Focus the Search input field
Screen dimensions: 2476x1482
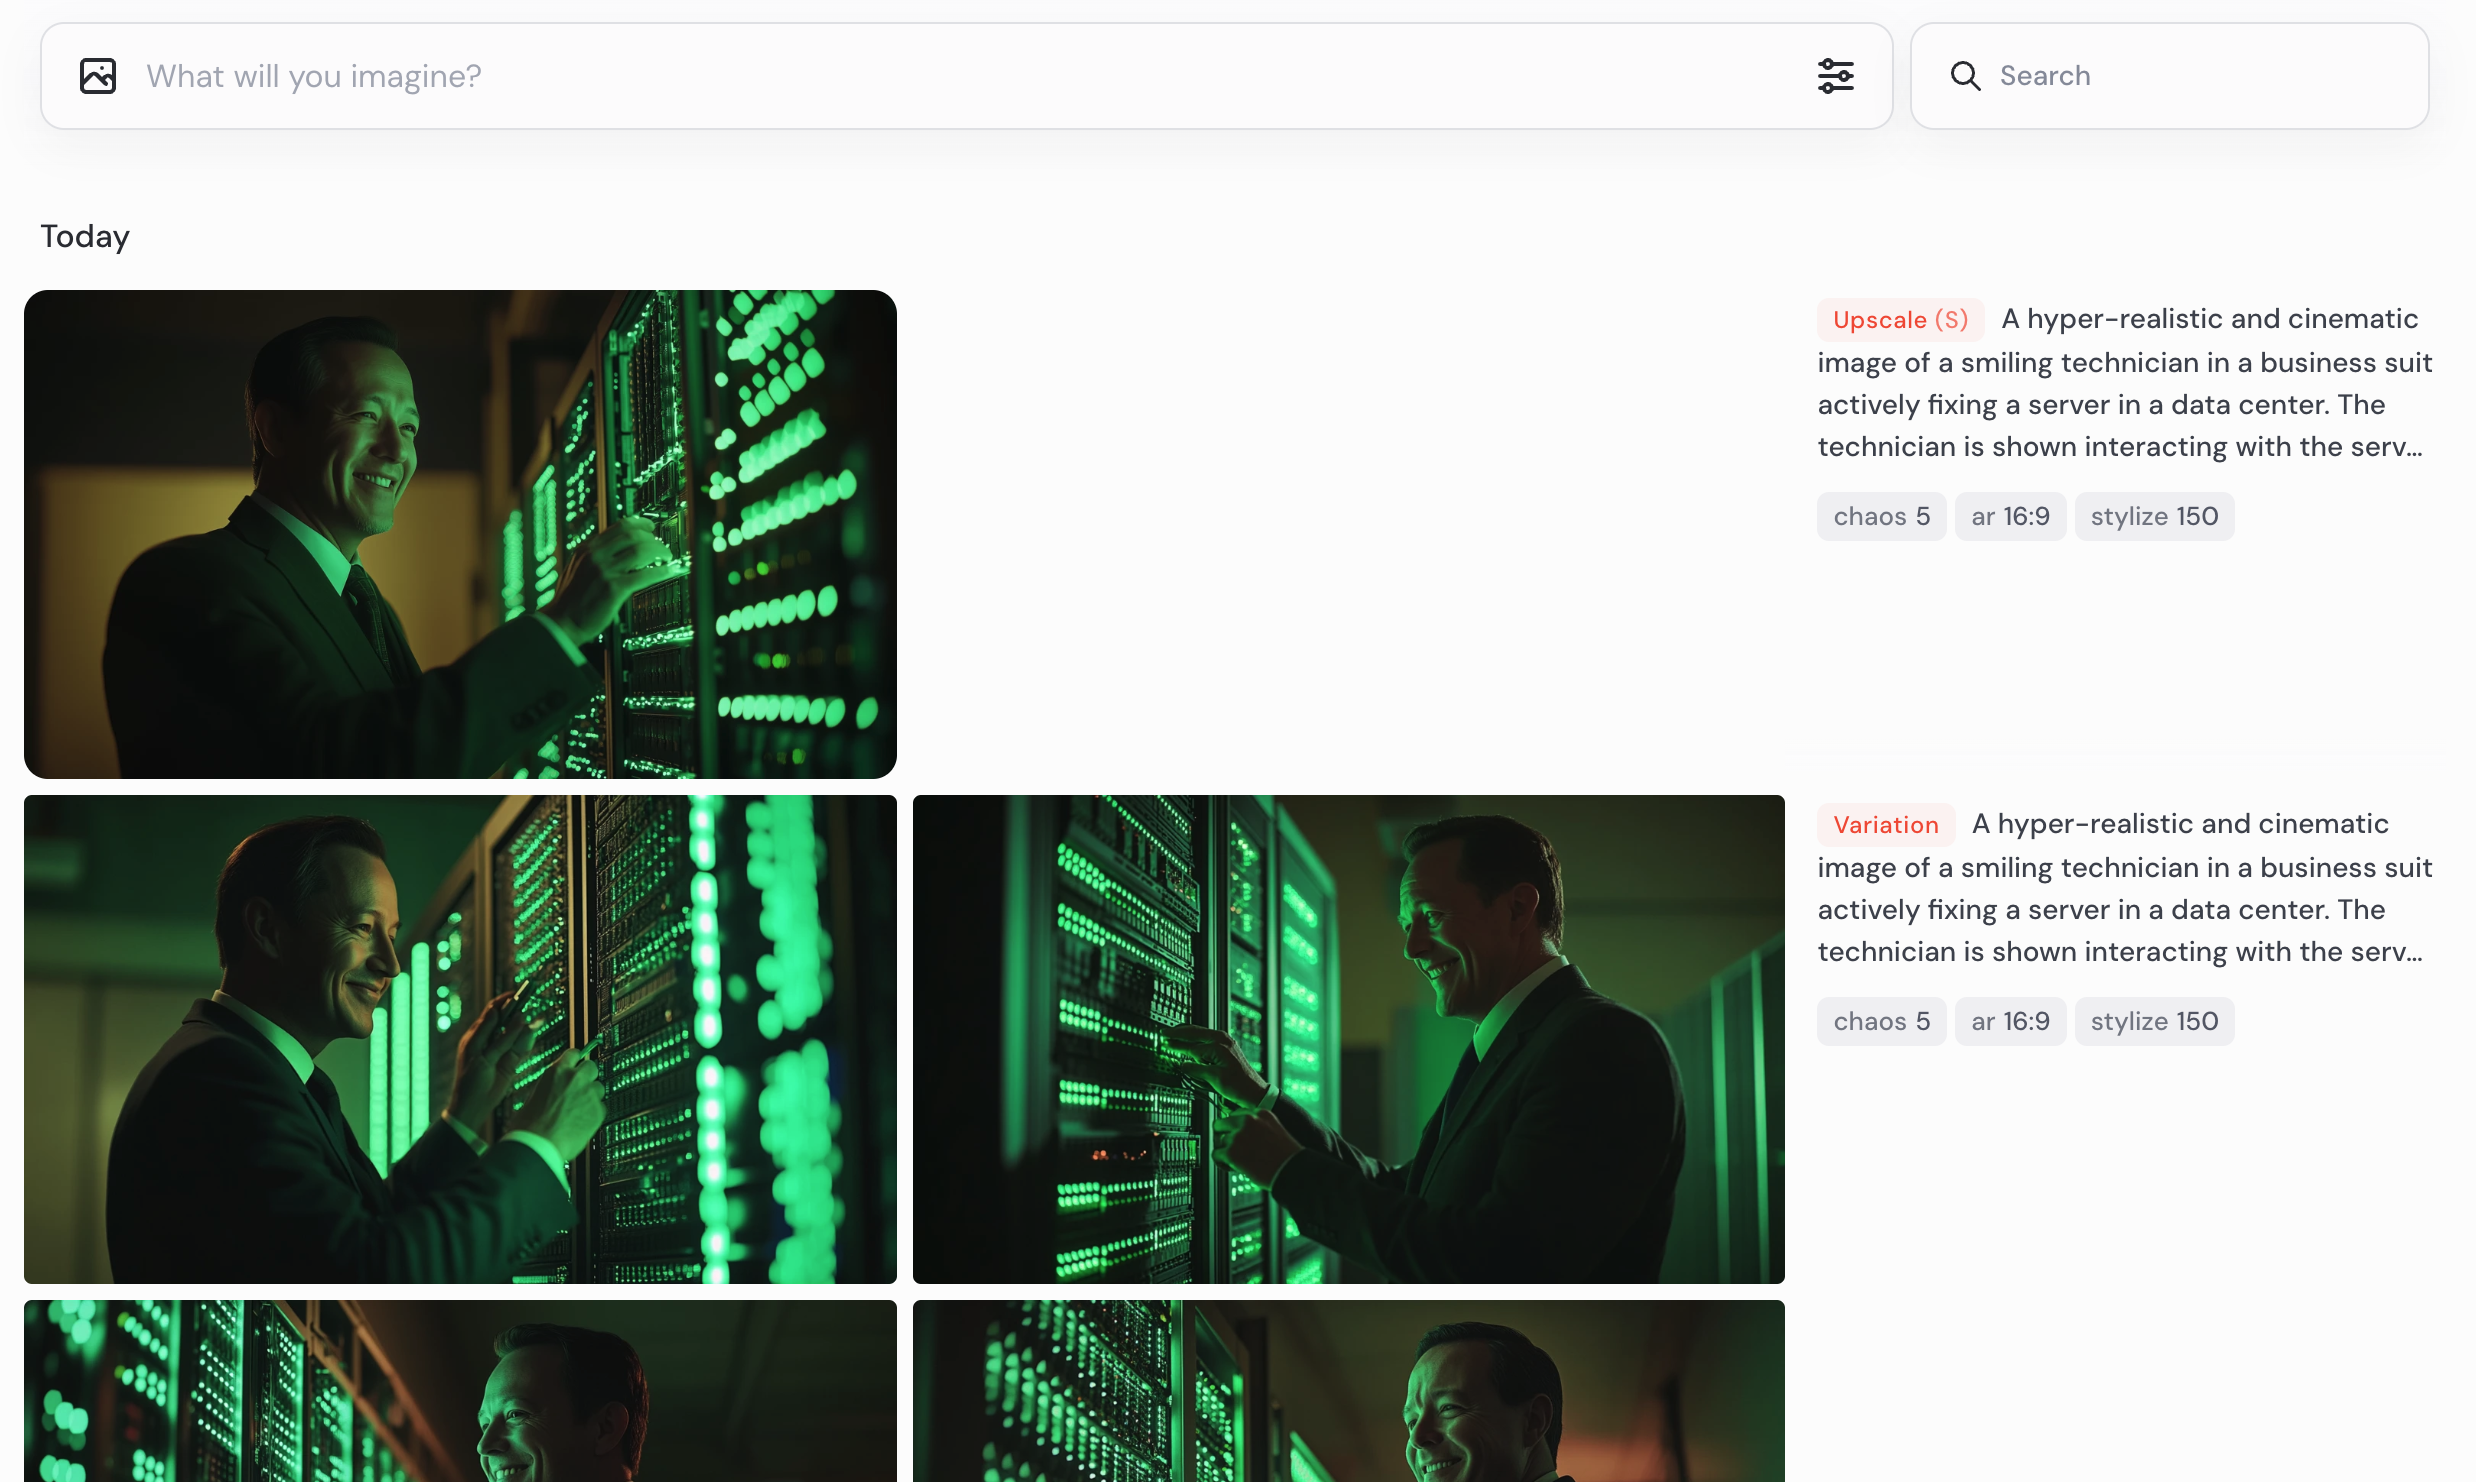[2200, 76]
